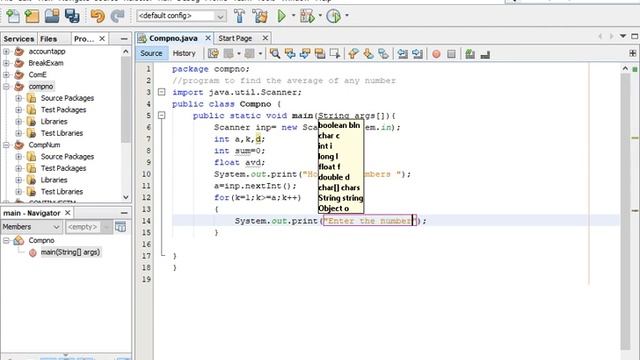Click the Find Selection magnifier icon
640x360 pixels.
pos(275,53)
